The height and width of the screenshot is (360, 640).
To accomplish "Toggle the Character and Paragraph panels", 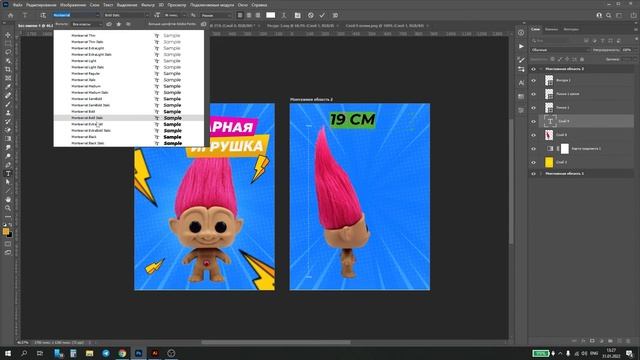I will click(x=298, y=15).
